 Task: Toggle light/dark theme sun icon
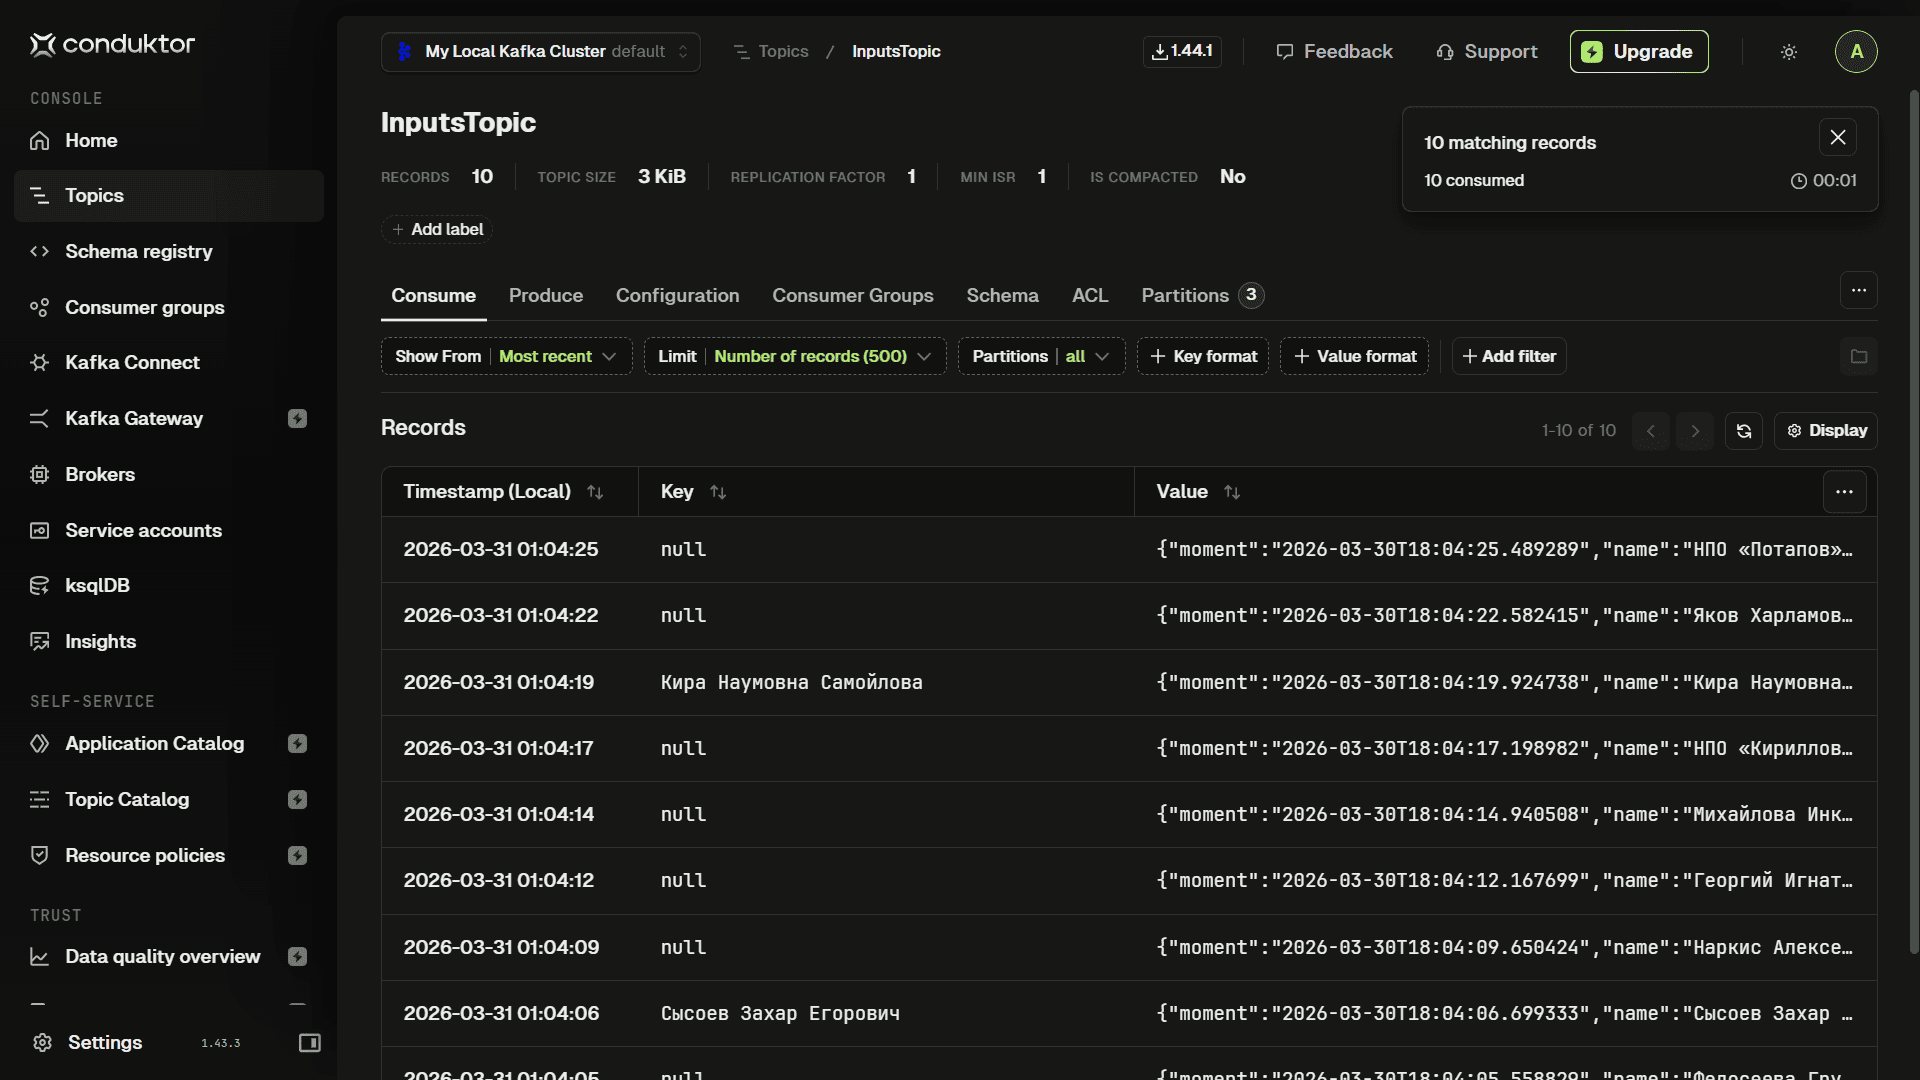coord(1789,52)
